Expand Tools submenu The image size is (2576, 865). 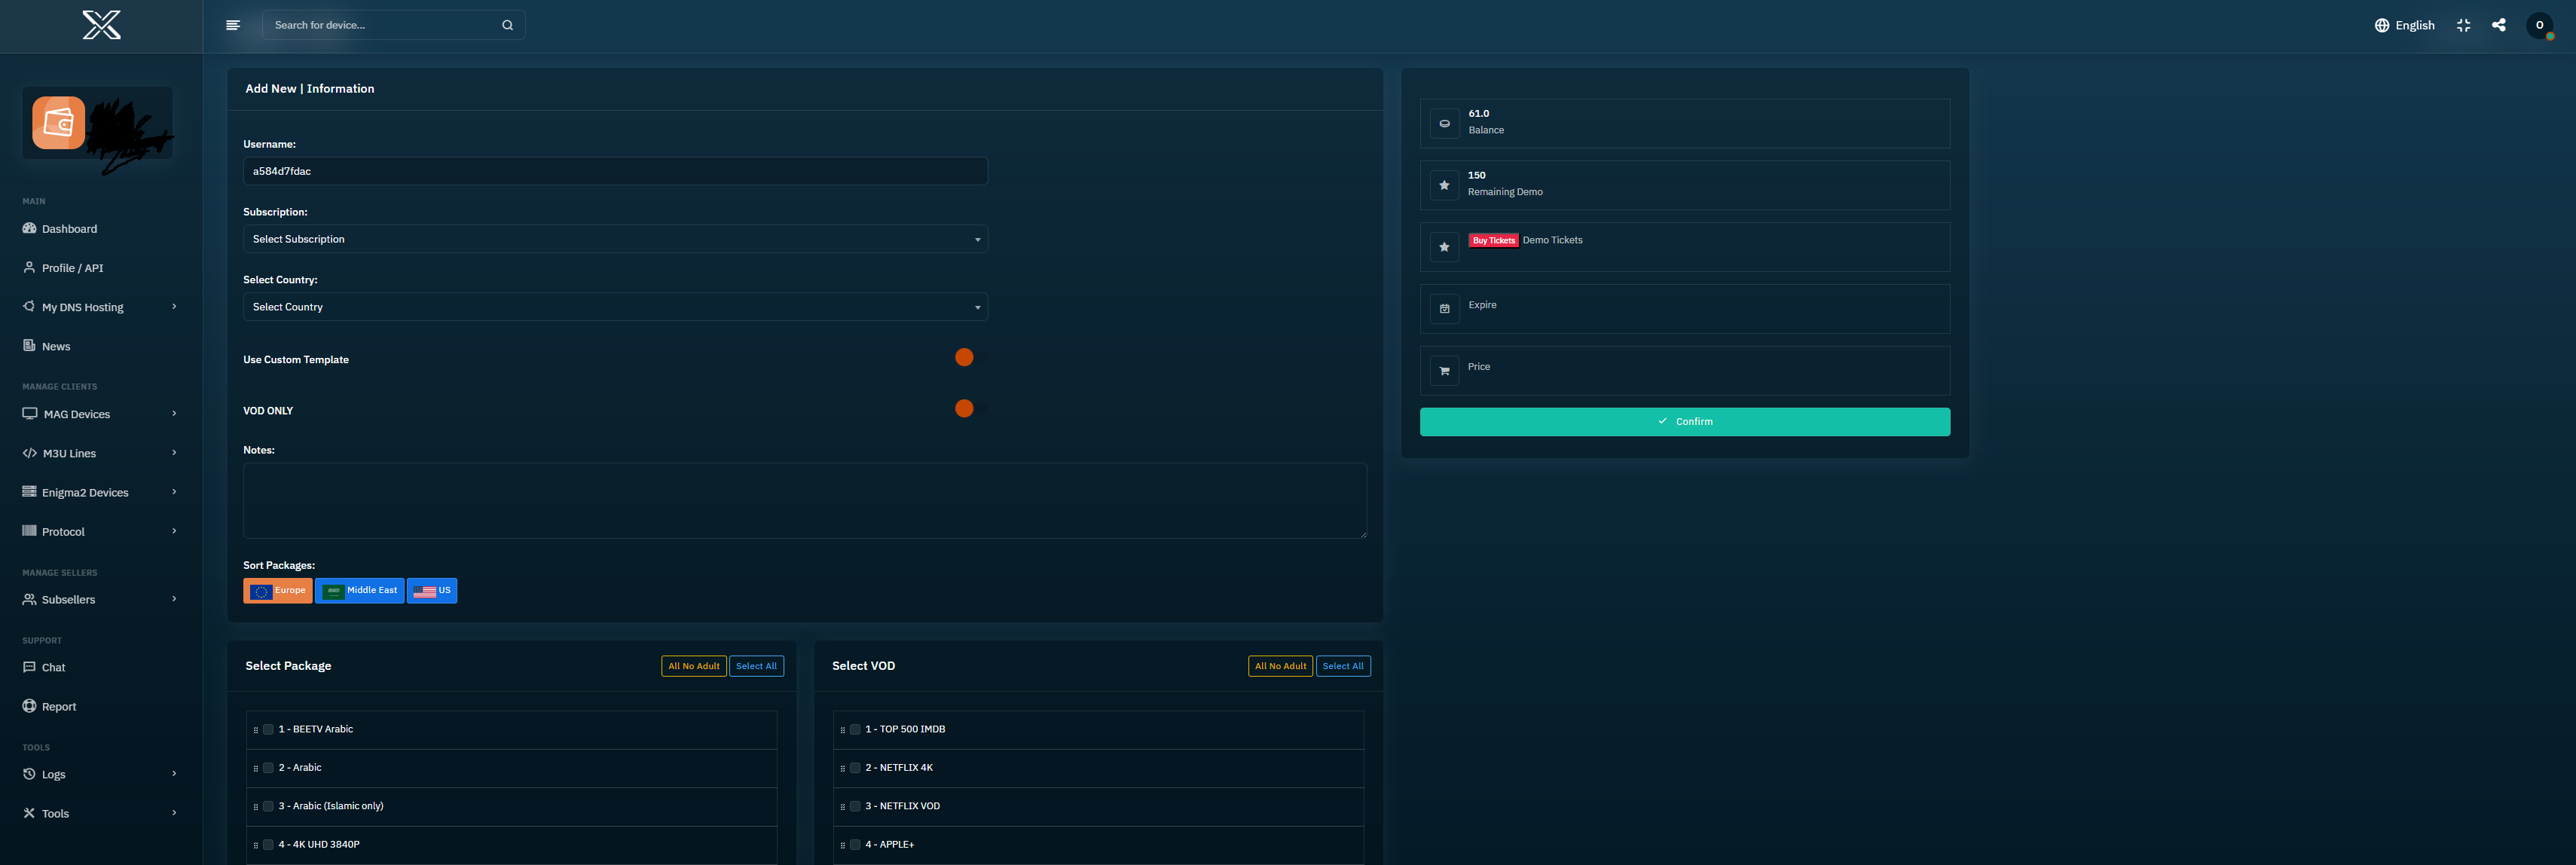click(x=100, y=813)
